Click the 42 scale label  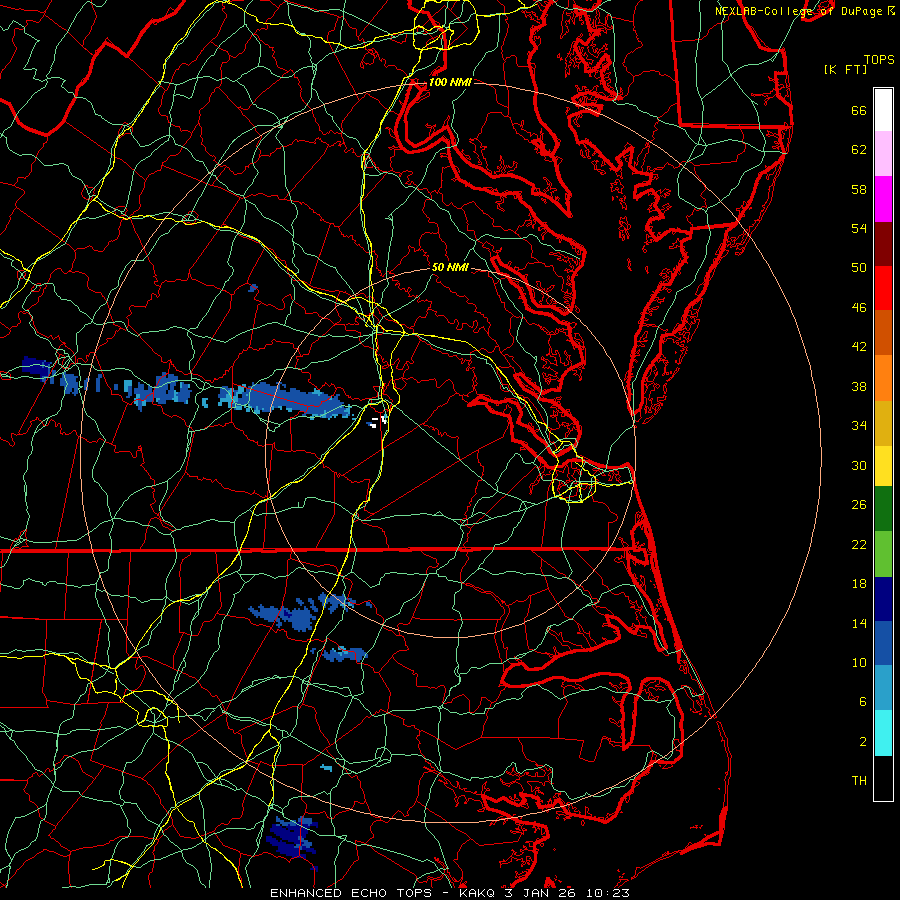859,347
